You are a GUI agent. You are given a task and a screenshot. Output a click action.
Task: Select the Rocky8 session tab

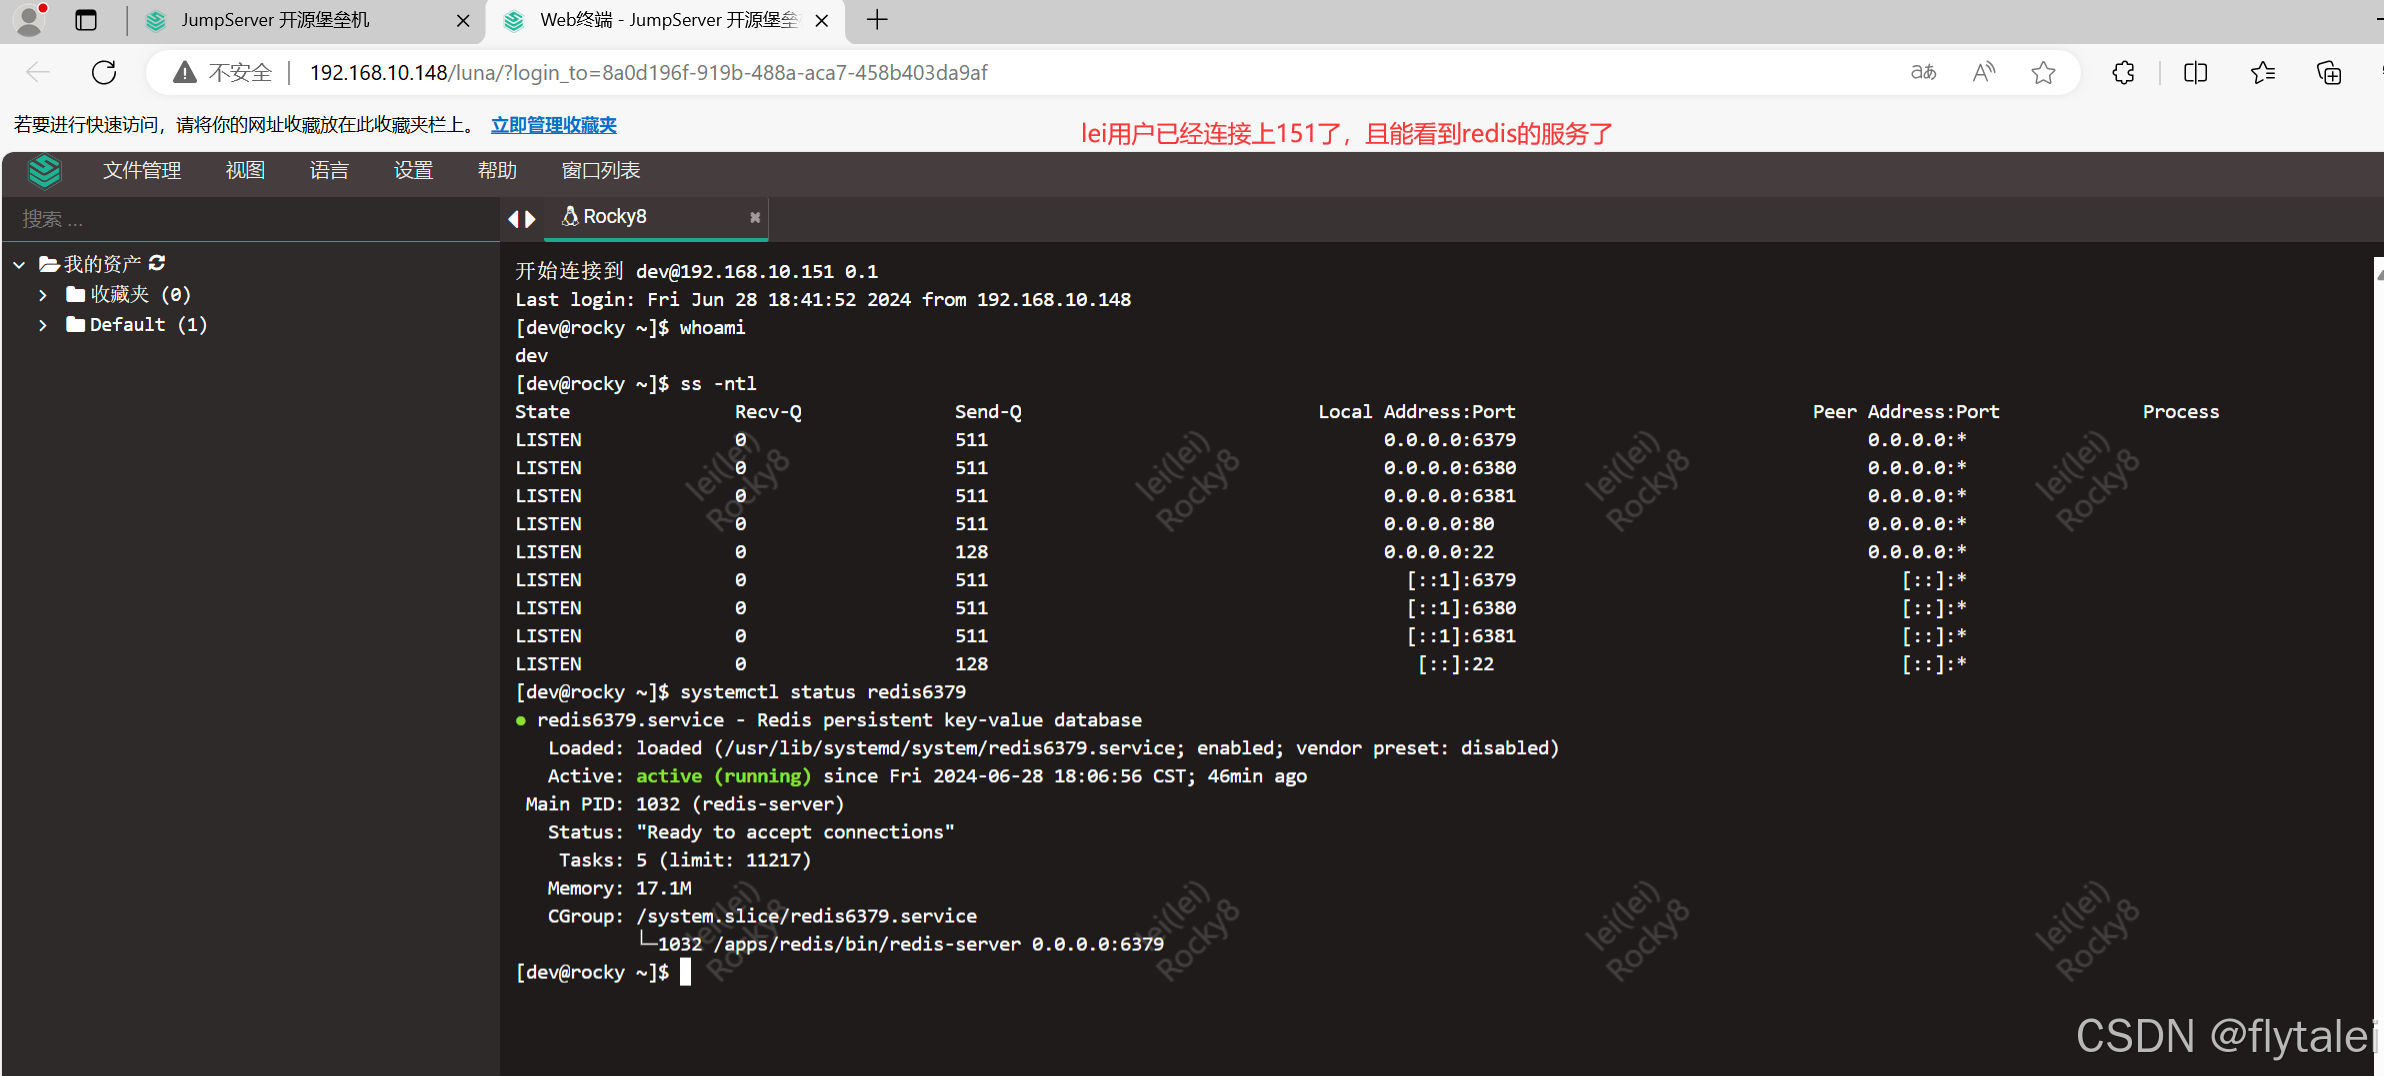(x=655, y=217)
